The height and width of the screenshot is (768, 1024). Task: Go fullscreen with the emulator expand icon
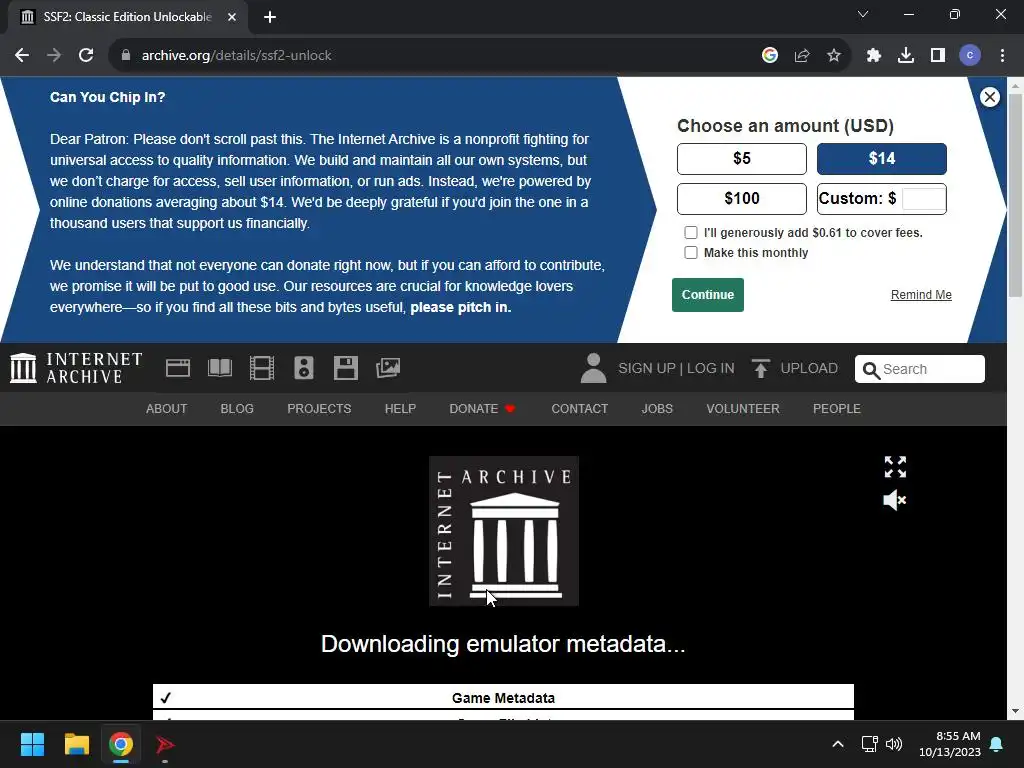coord(895,467)
